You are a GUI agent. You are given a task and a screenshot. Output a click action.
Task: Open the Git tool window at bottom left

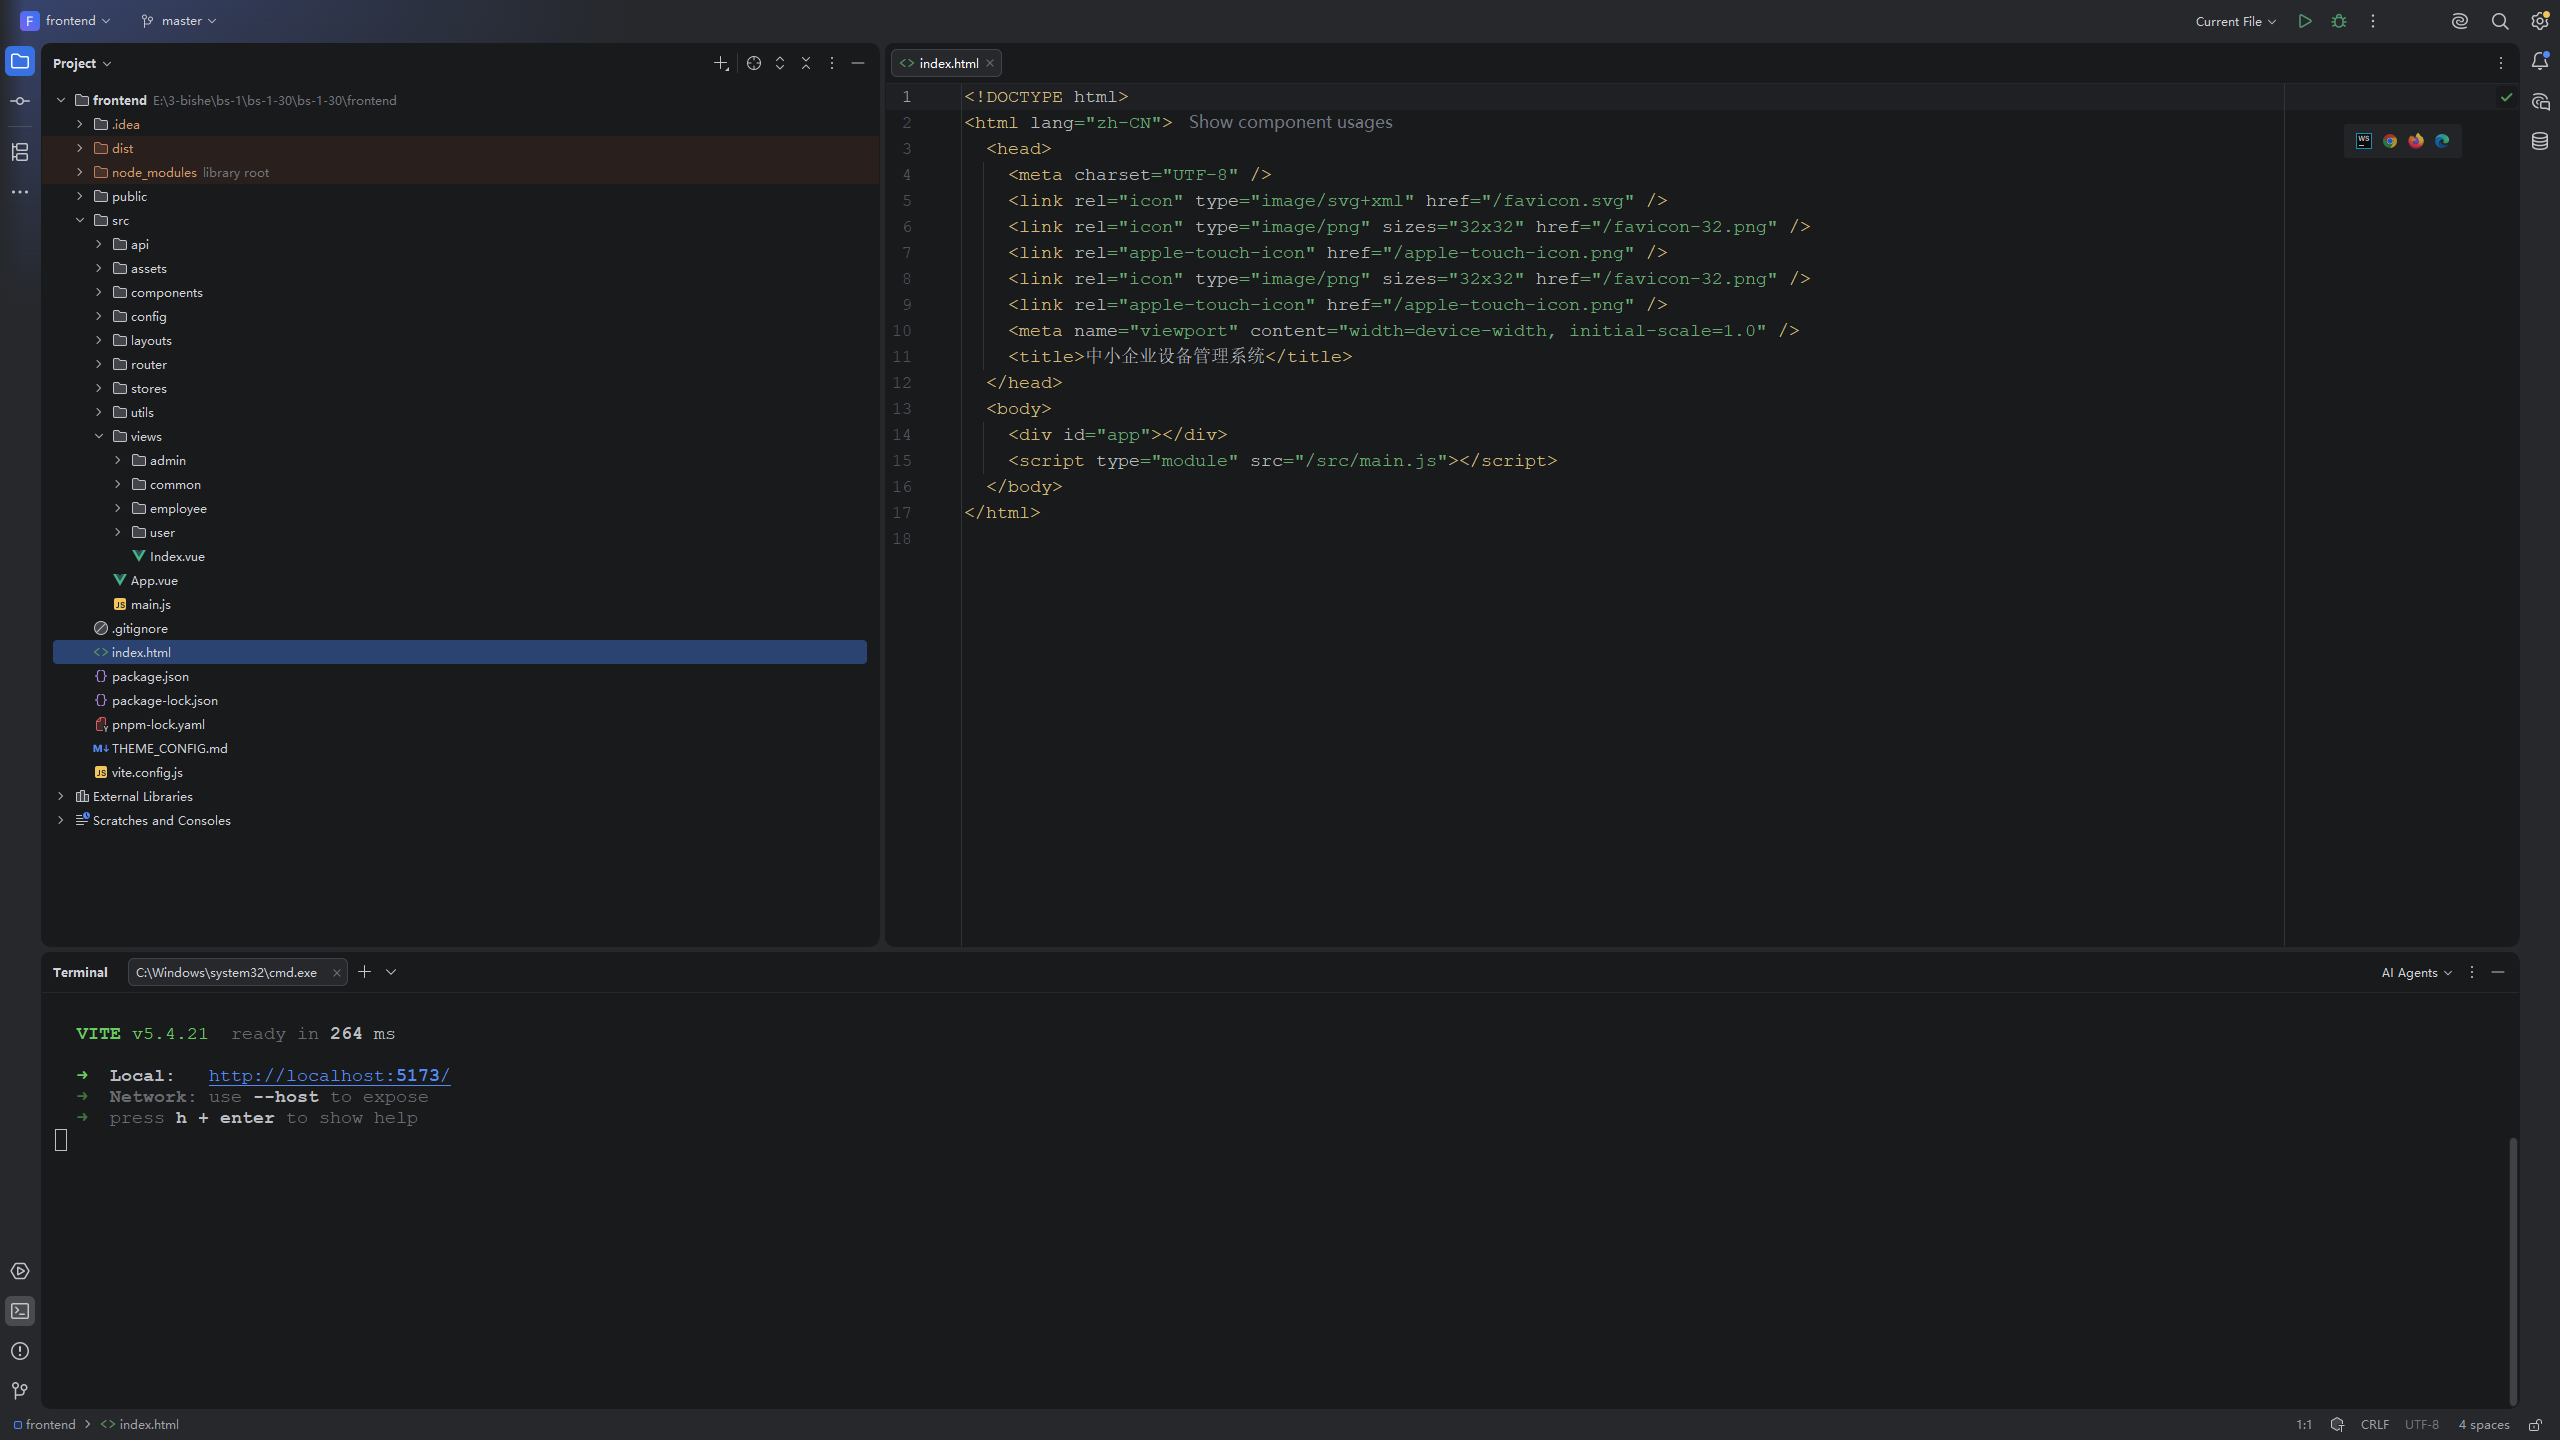(20, 1391)
